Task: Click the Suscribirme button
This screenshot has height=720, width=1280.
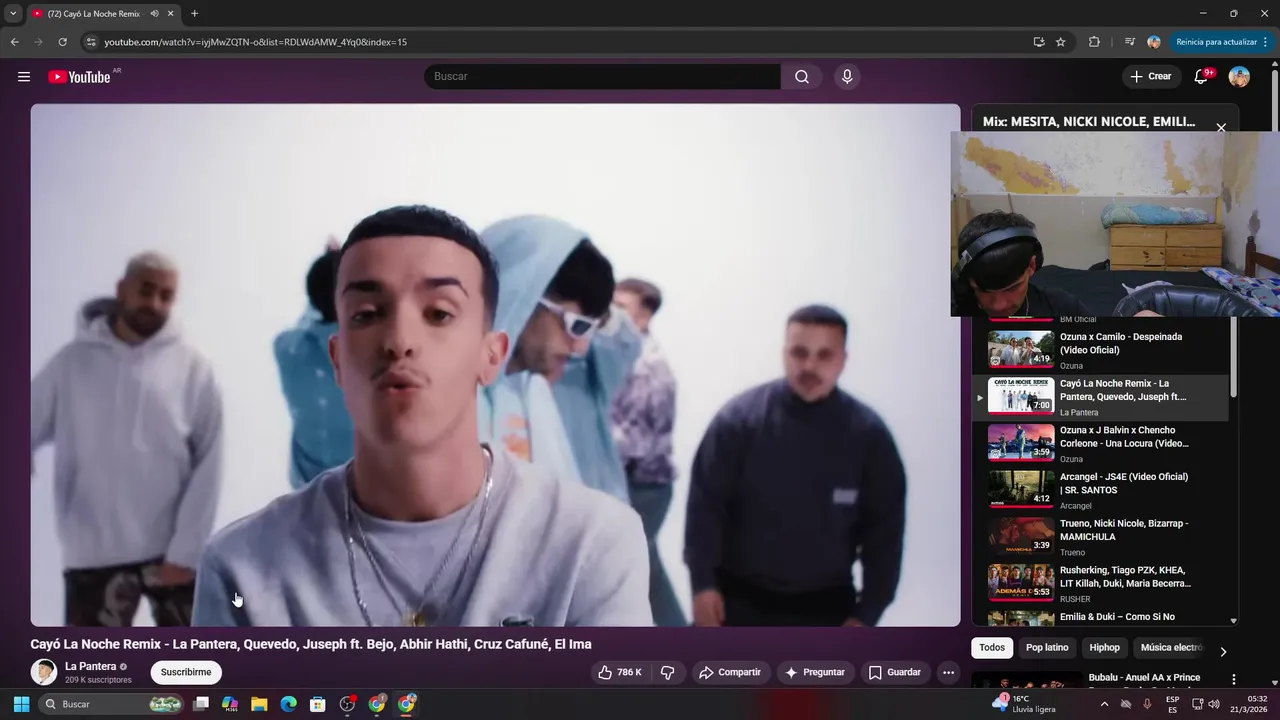Action: pyautogui.click(x=186, y=672)
